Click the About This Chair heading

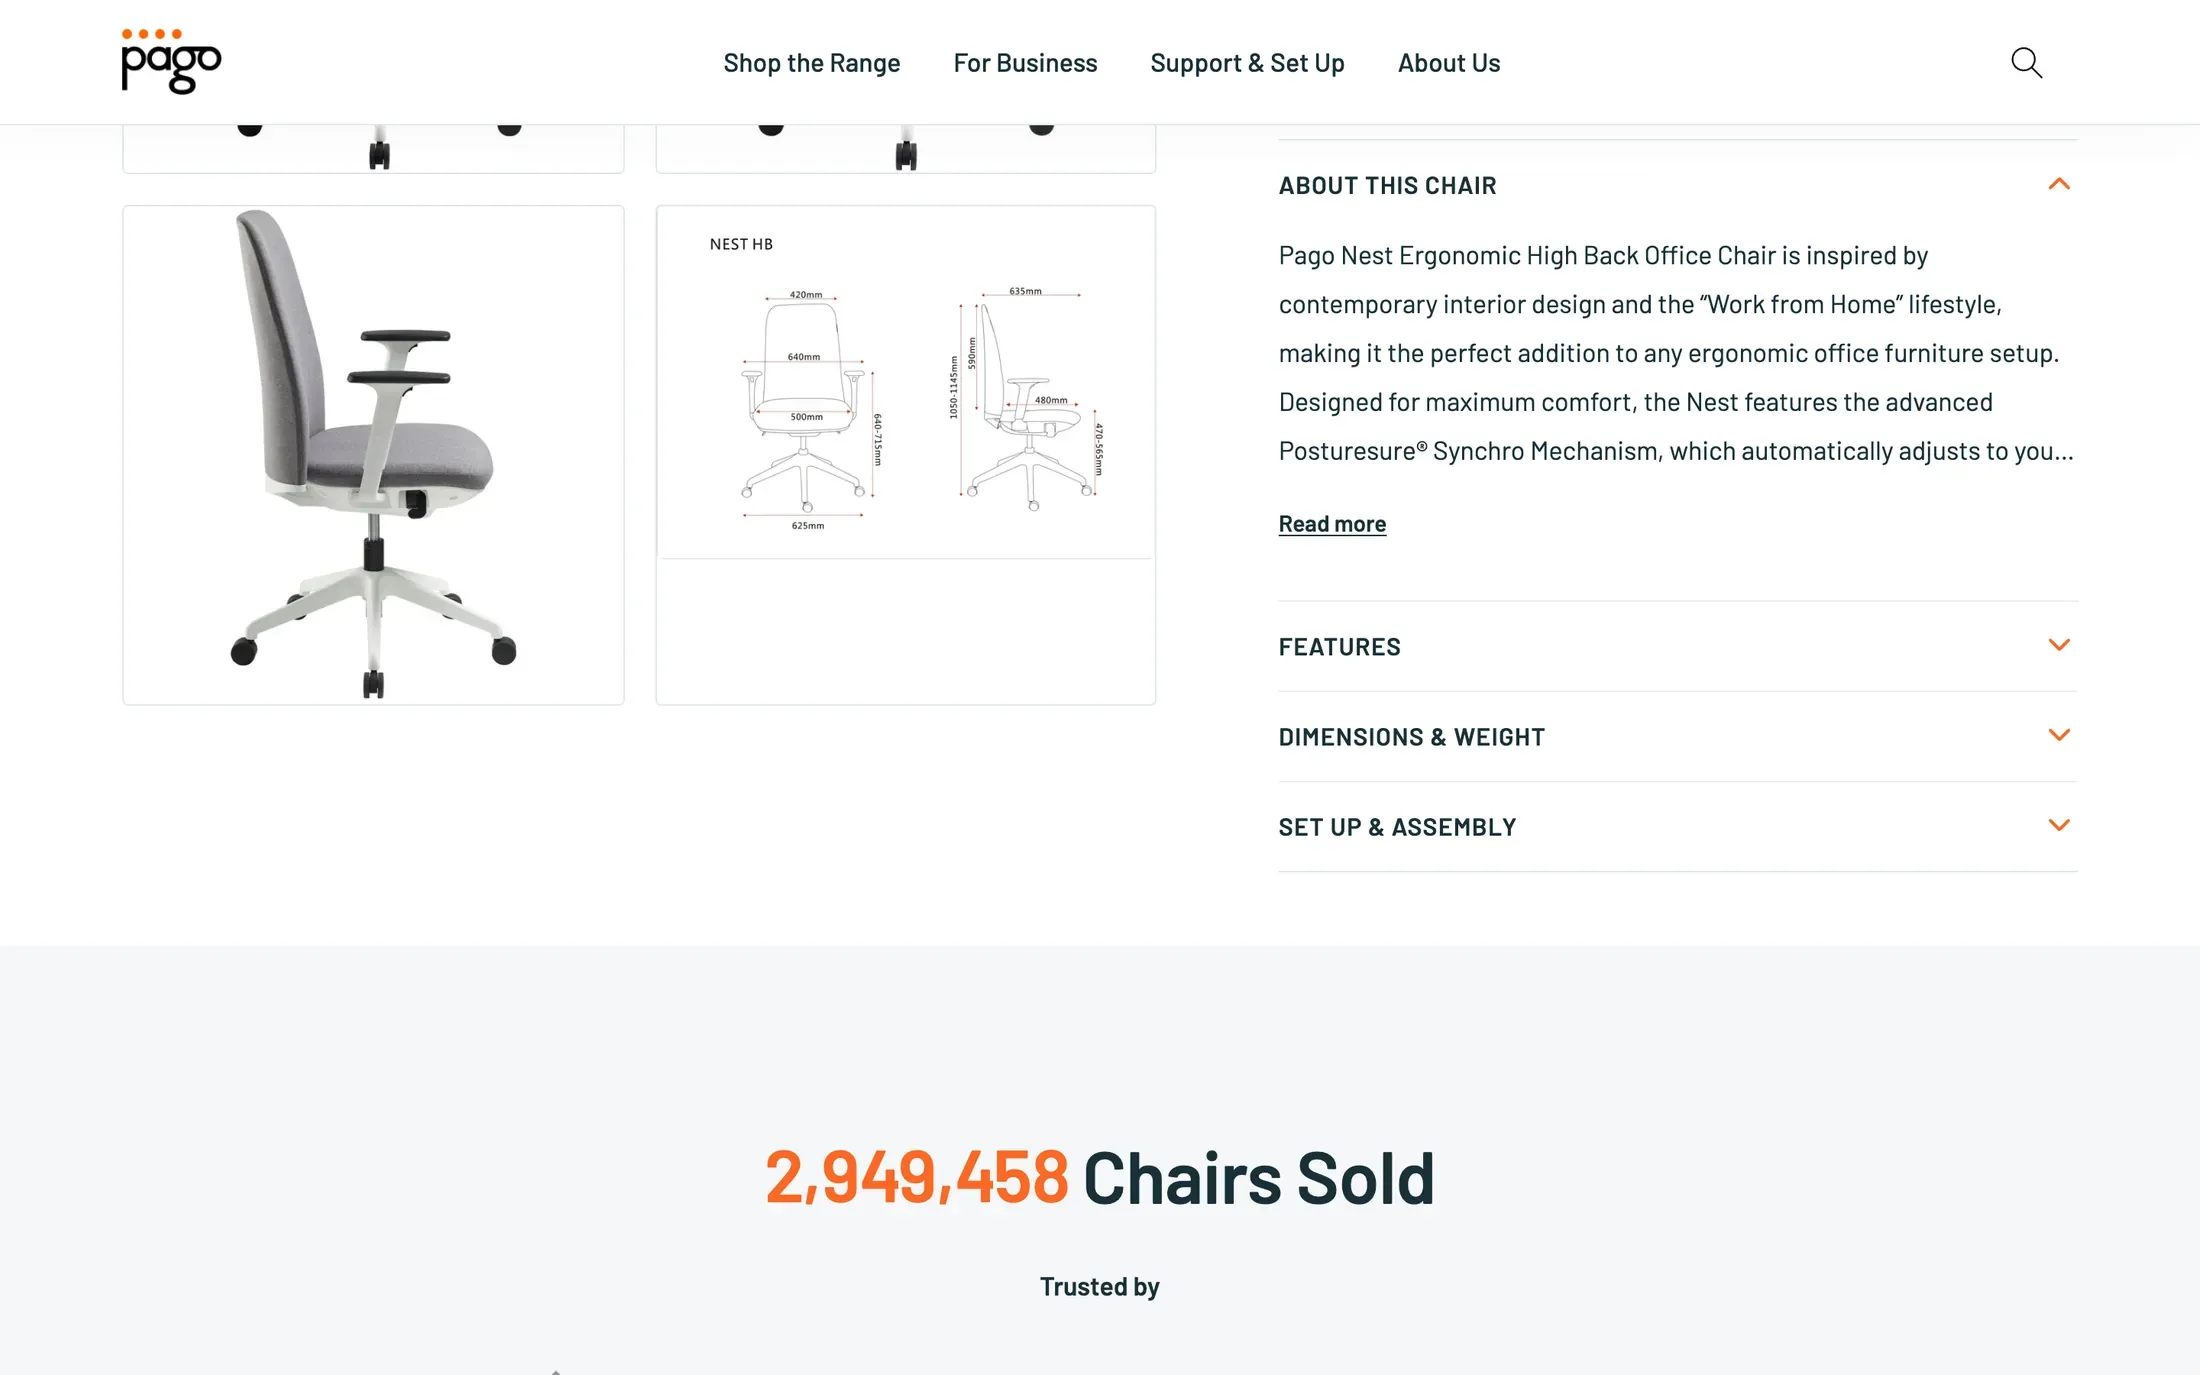pyautogui.click(x=1387, y=185)
